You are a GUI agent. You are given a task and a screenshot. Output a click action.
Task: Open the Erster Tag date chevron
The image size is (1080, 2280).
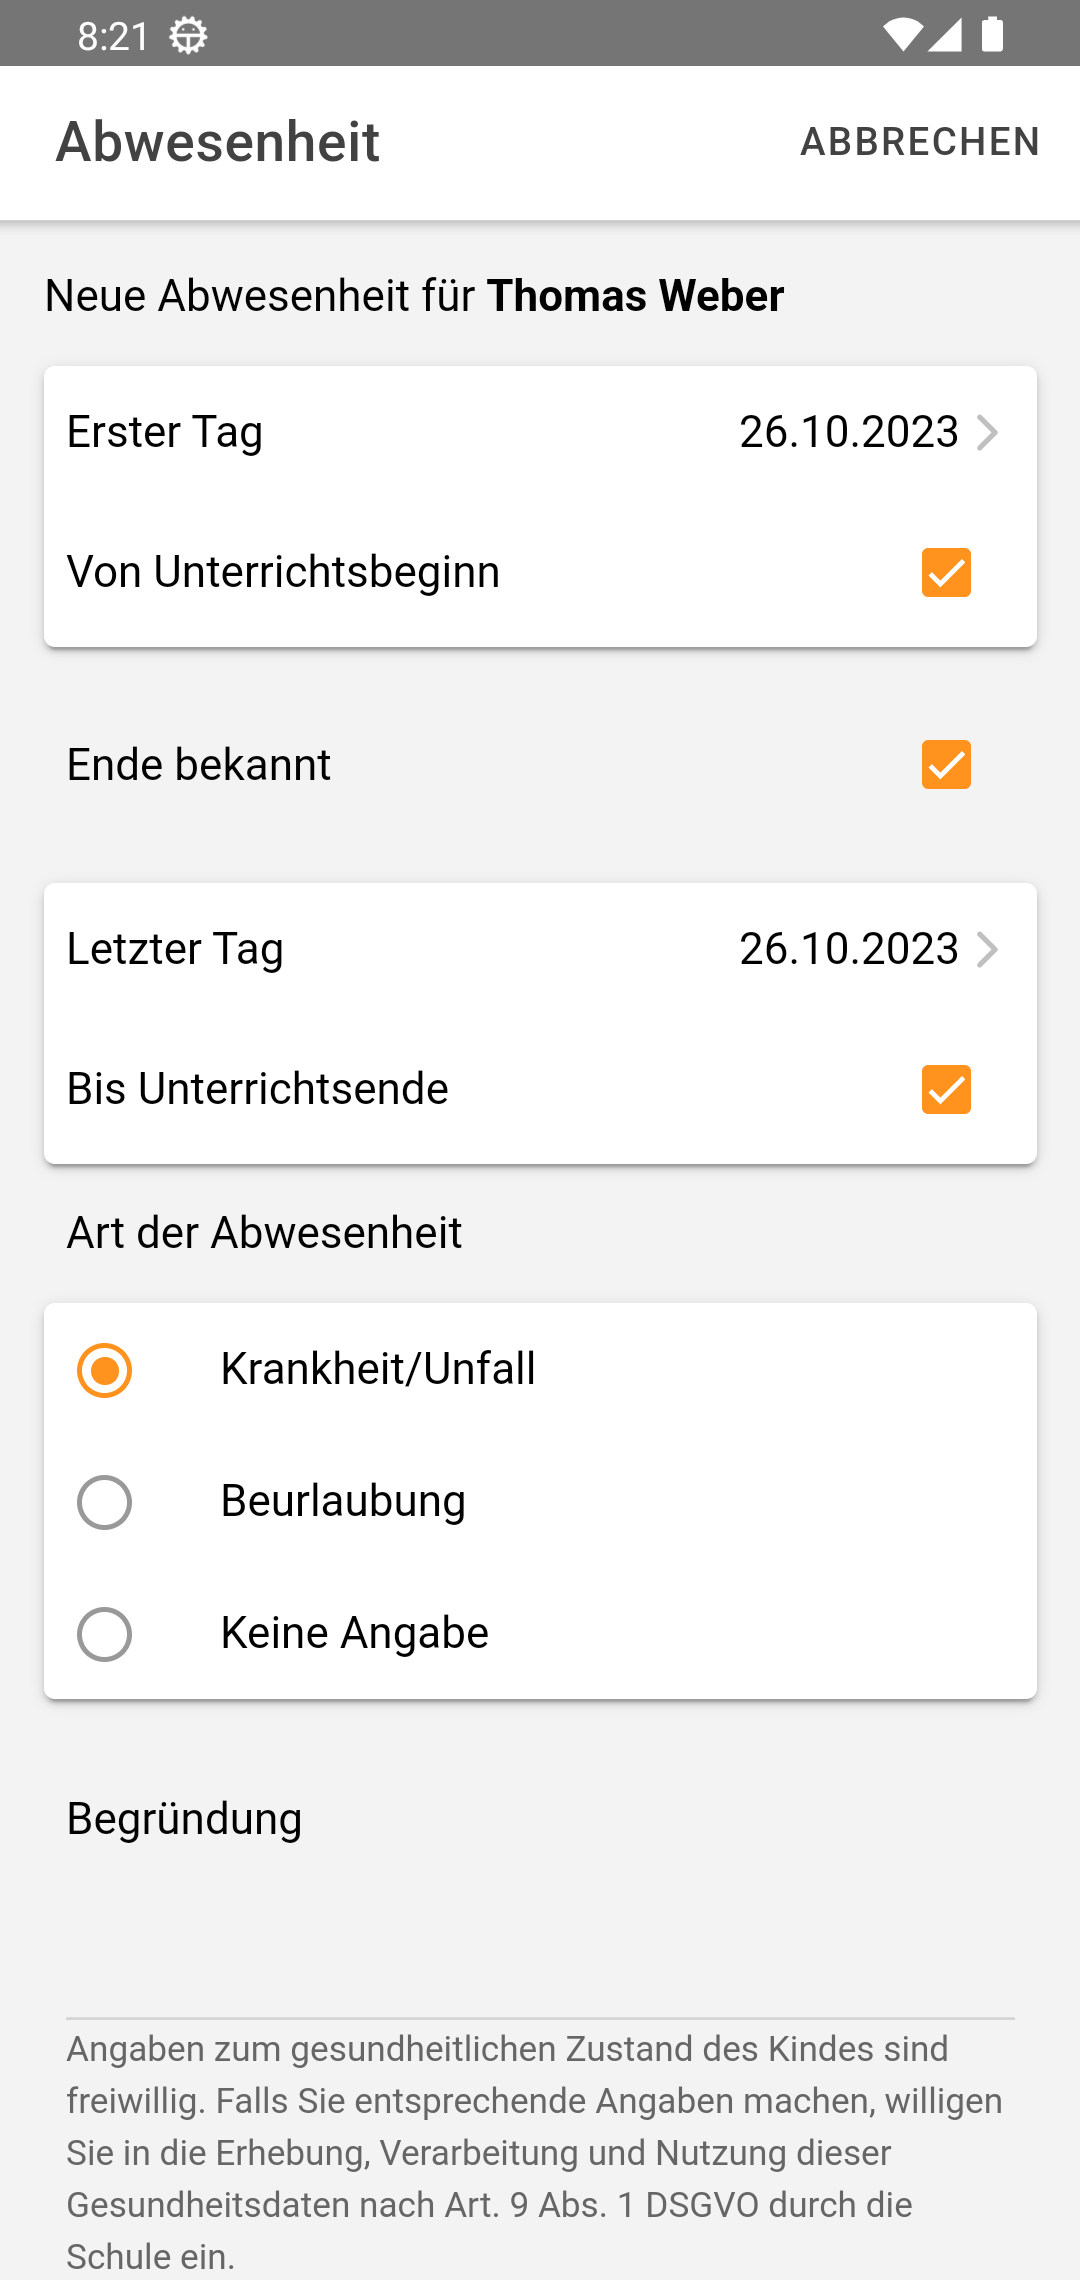click(987, 433)
